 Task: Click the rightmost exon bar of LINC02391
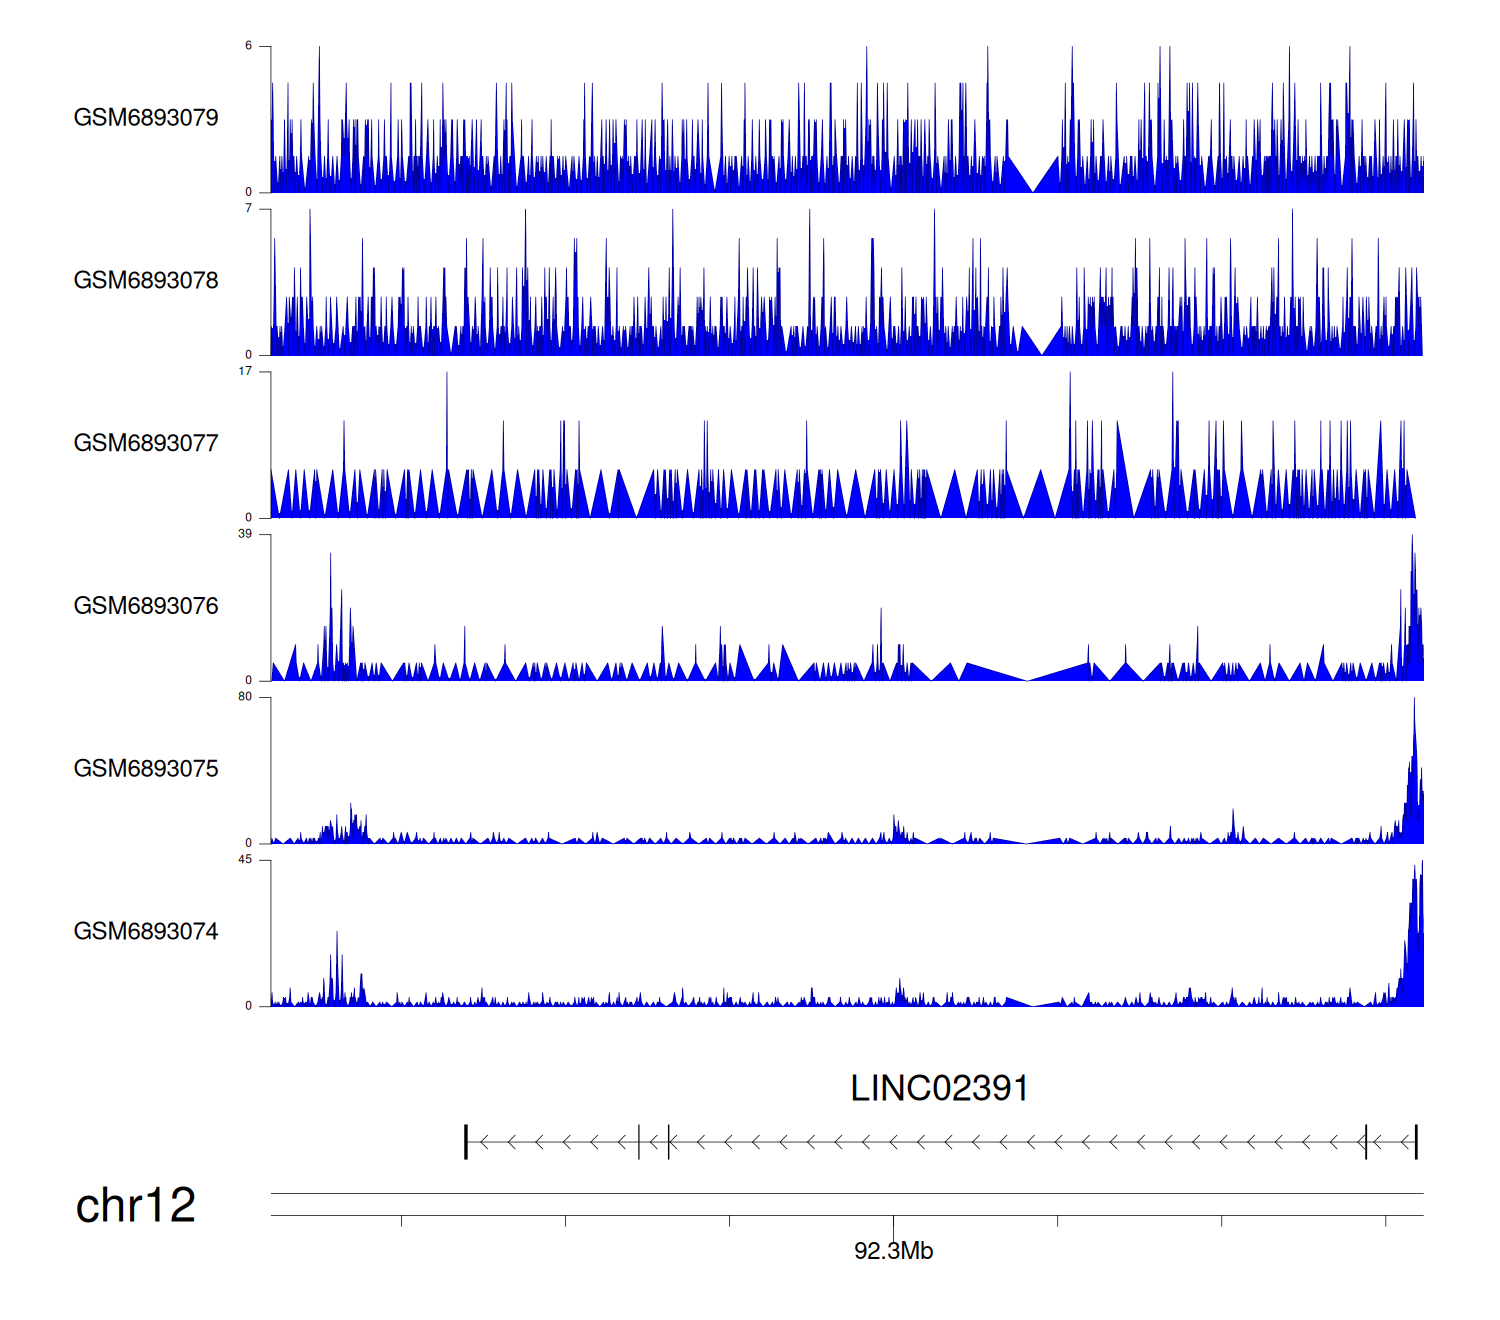(x=1416, y=1142)
